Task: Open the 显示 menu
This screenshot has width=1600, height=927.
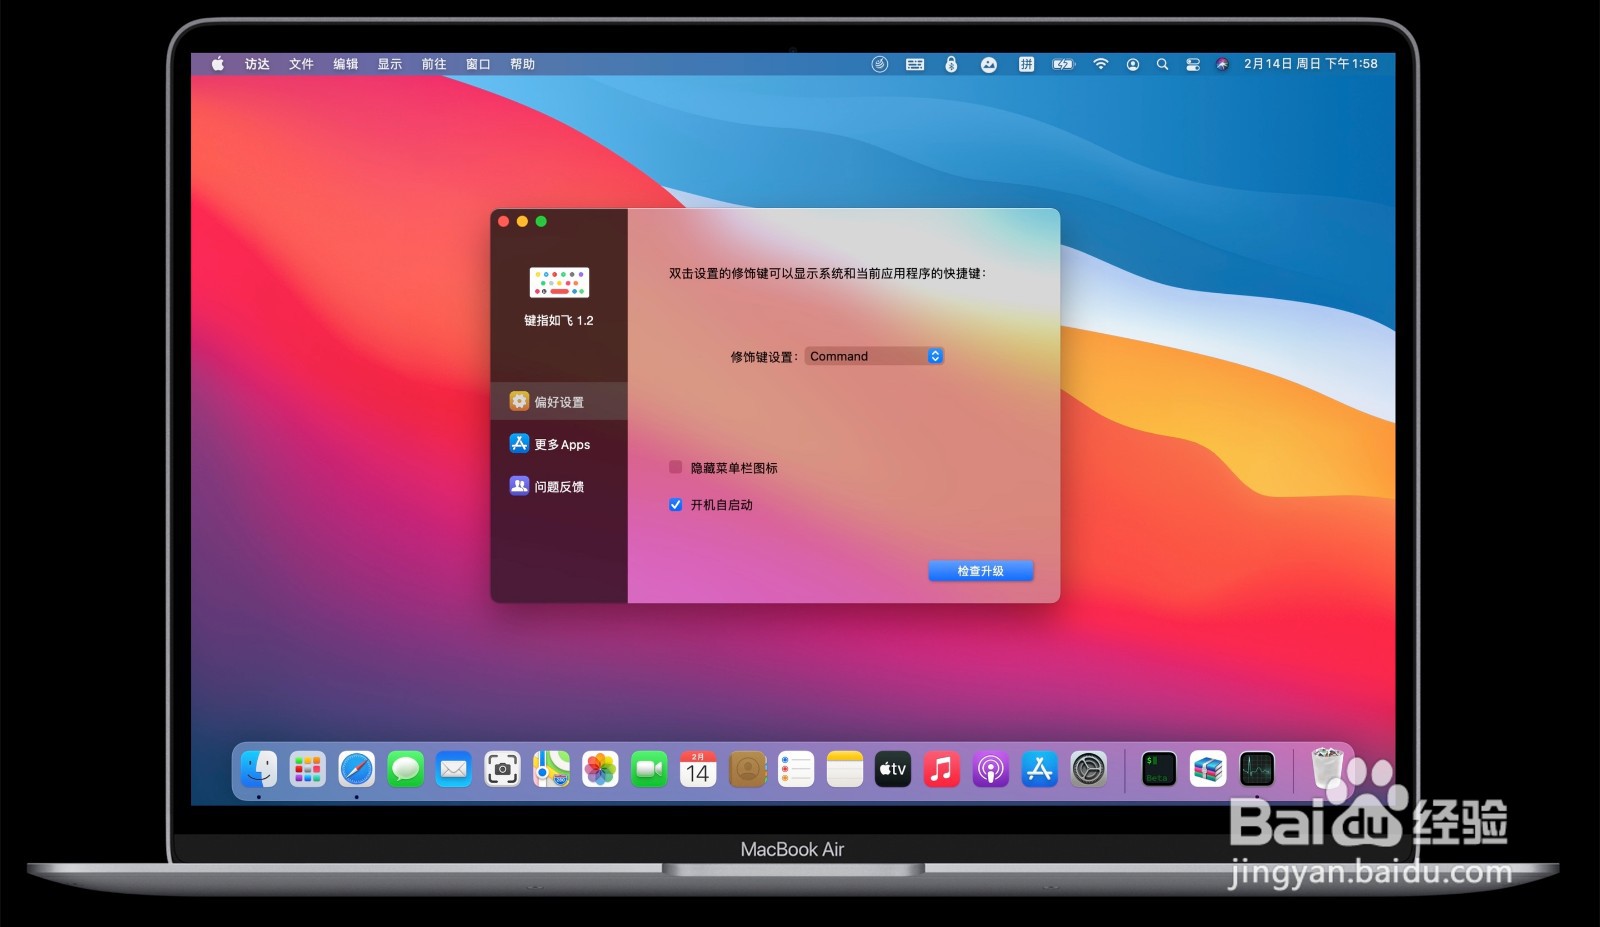Action: (x=389, y=64)
